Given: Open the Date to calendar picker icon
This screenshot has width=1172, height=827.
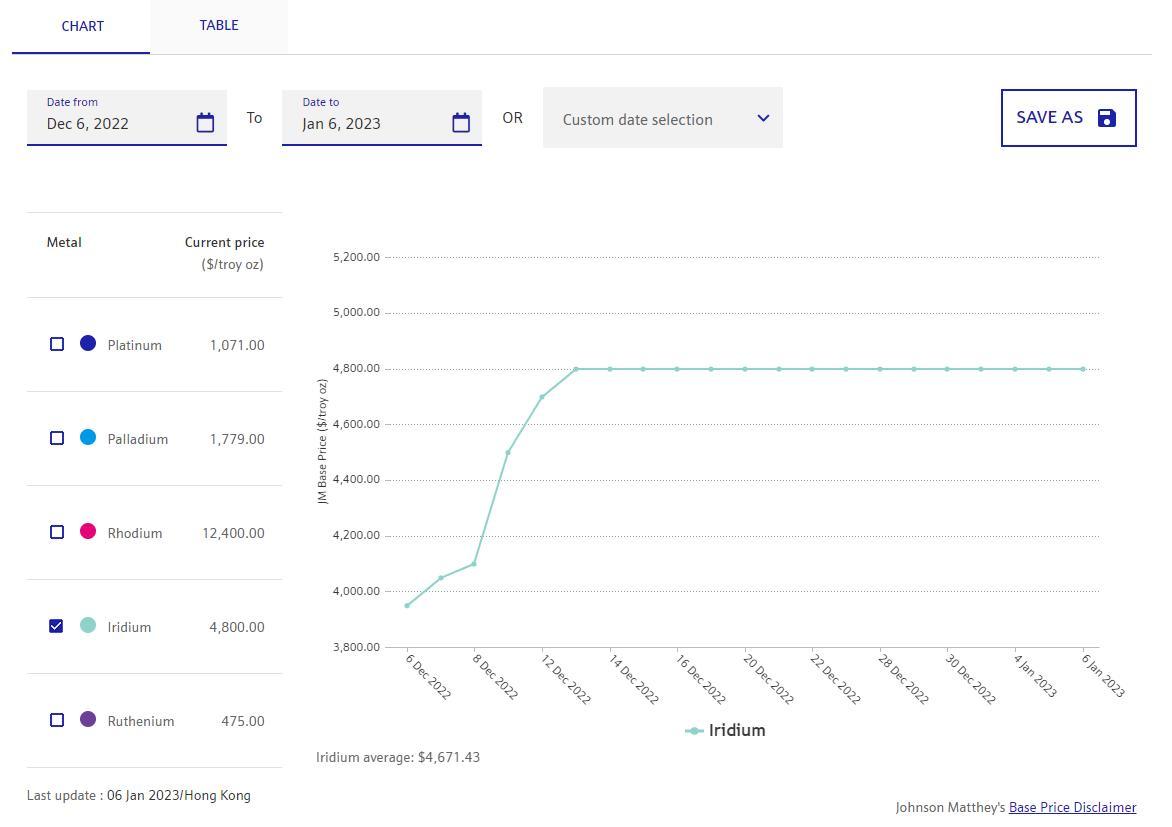Looking at the screenshot, I should tap(461, 123).
